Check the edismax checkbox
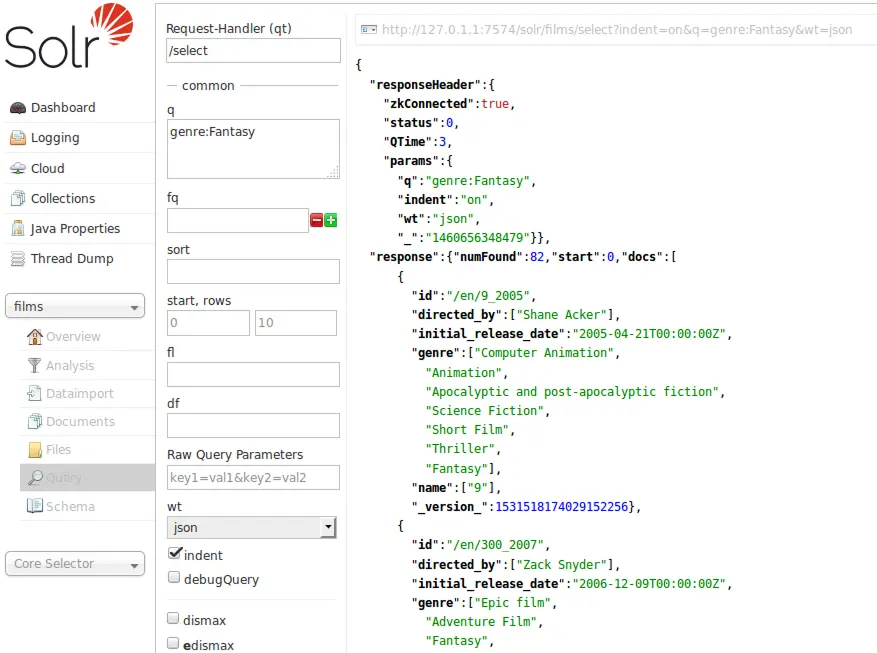877x653 pixels. point(172,643)
